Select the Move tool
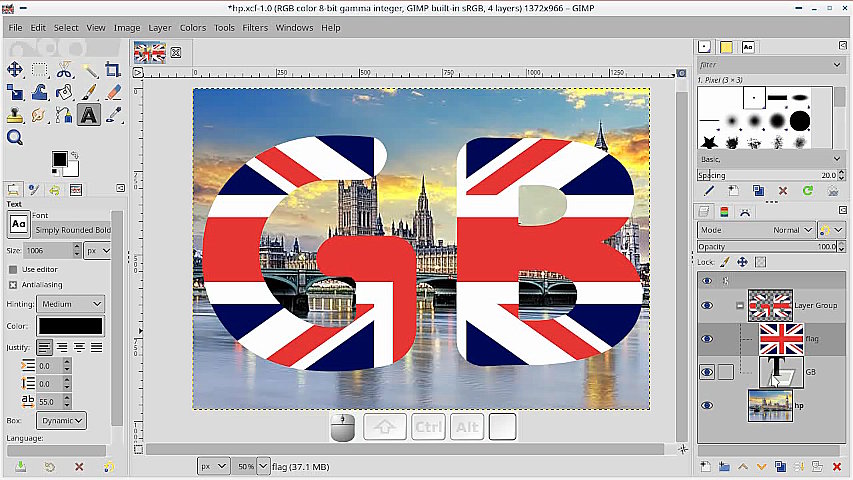This screenshot has width=853, height=480. 15,70
